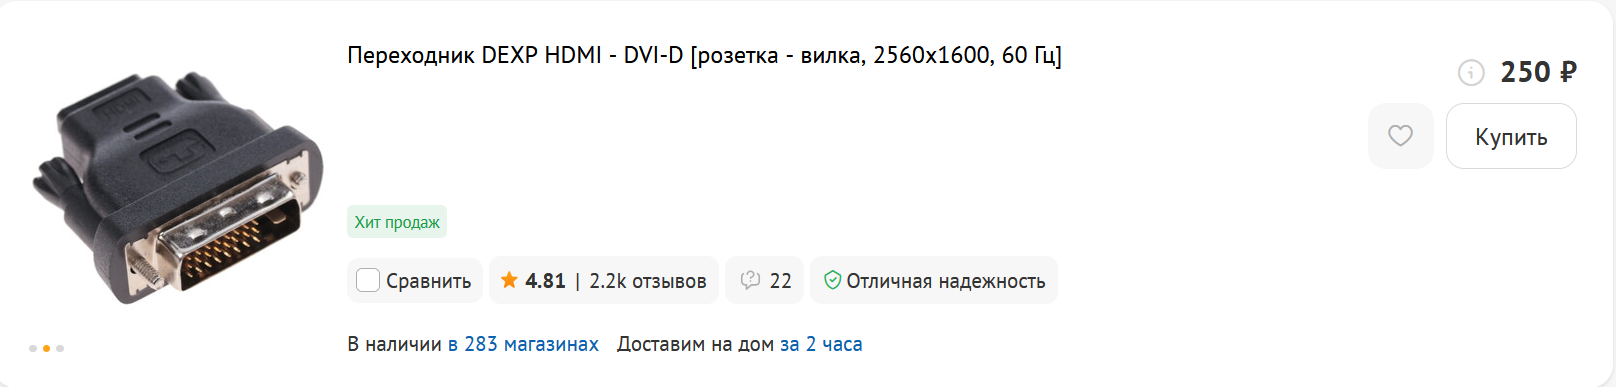Open the 'в 283 магазинах' availability link

pos(523,344)
